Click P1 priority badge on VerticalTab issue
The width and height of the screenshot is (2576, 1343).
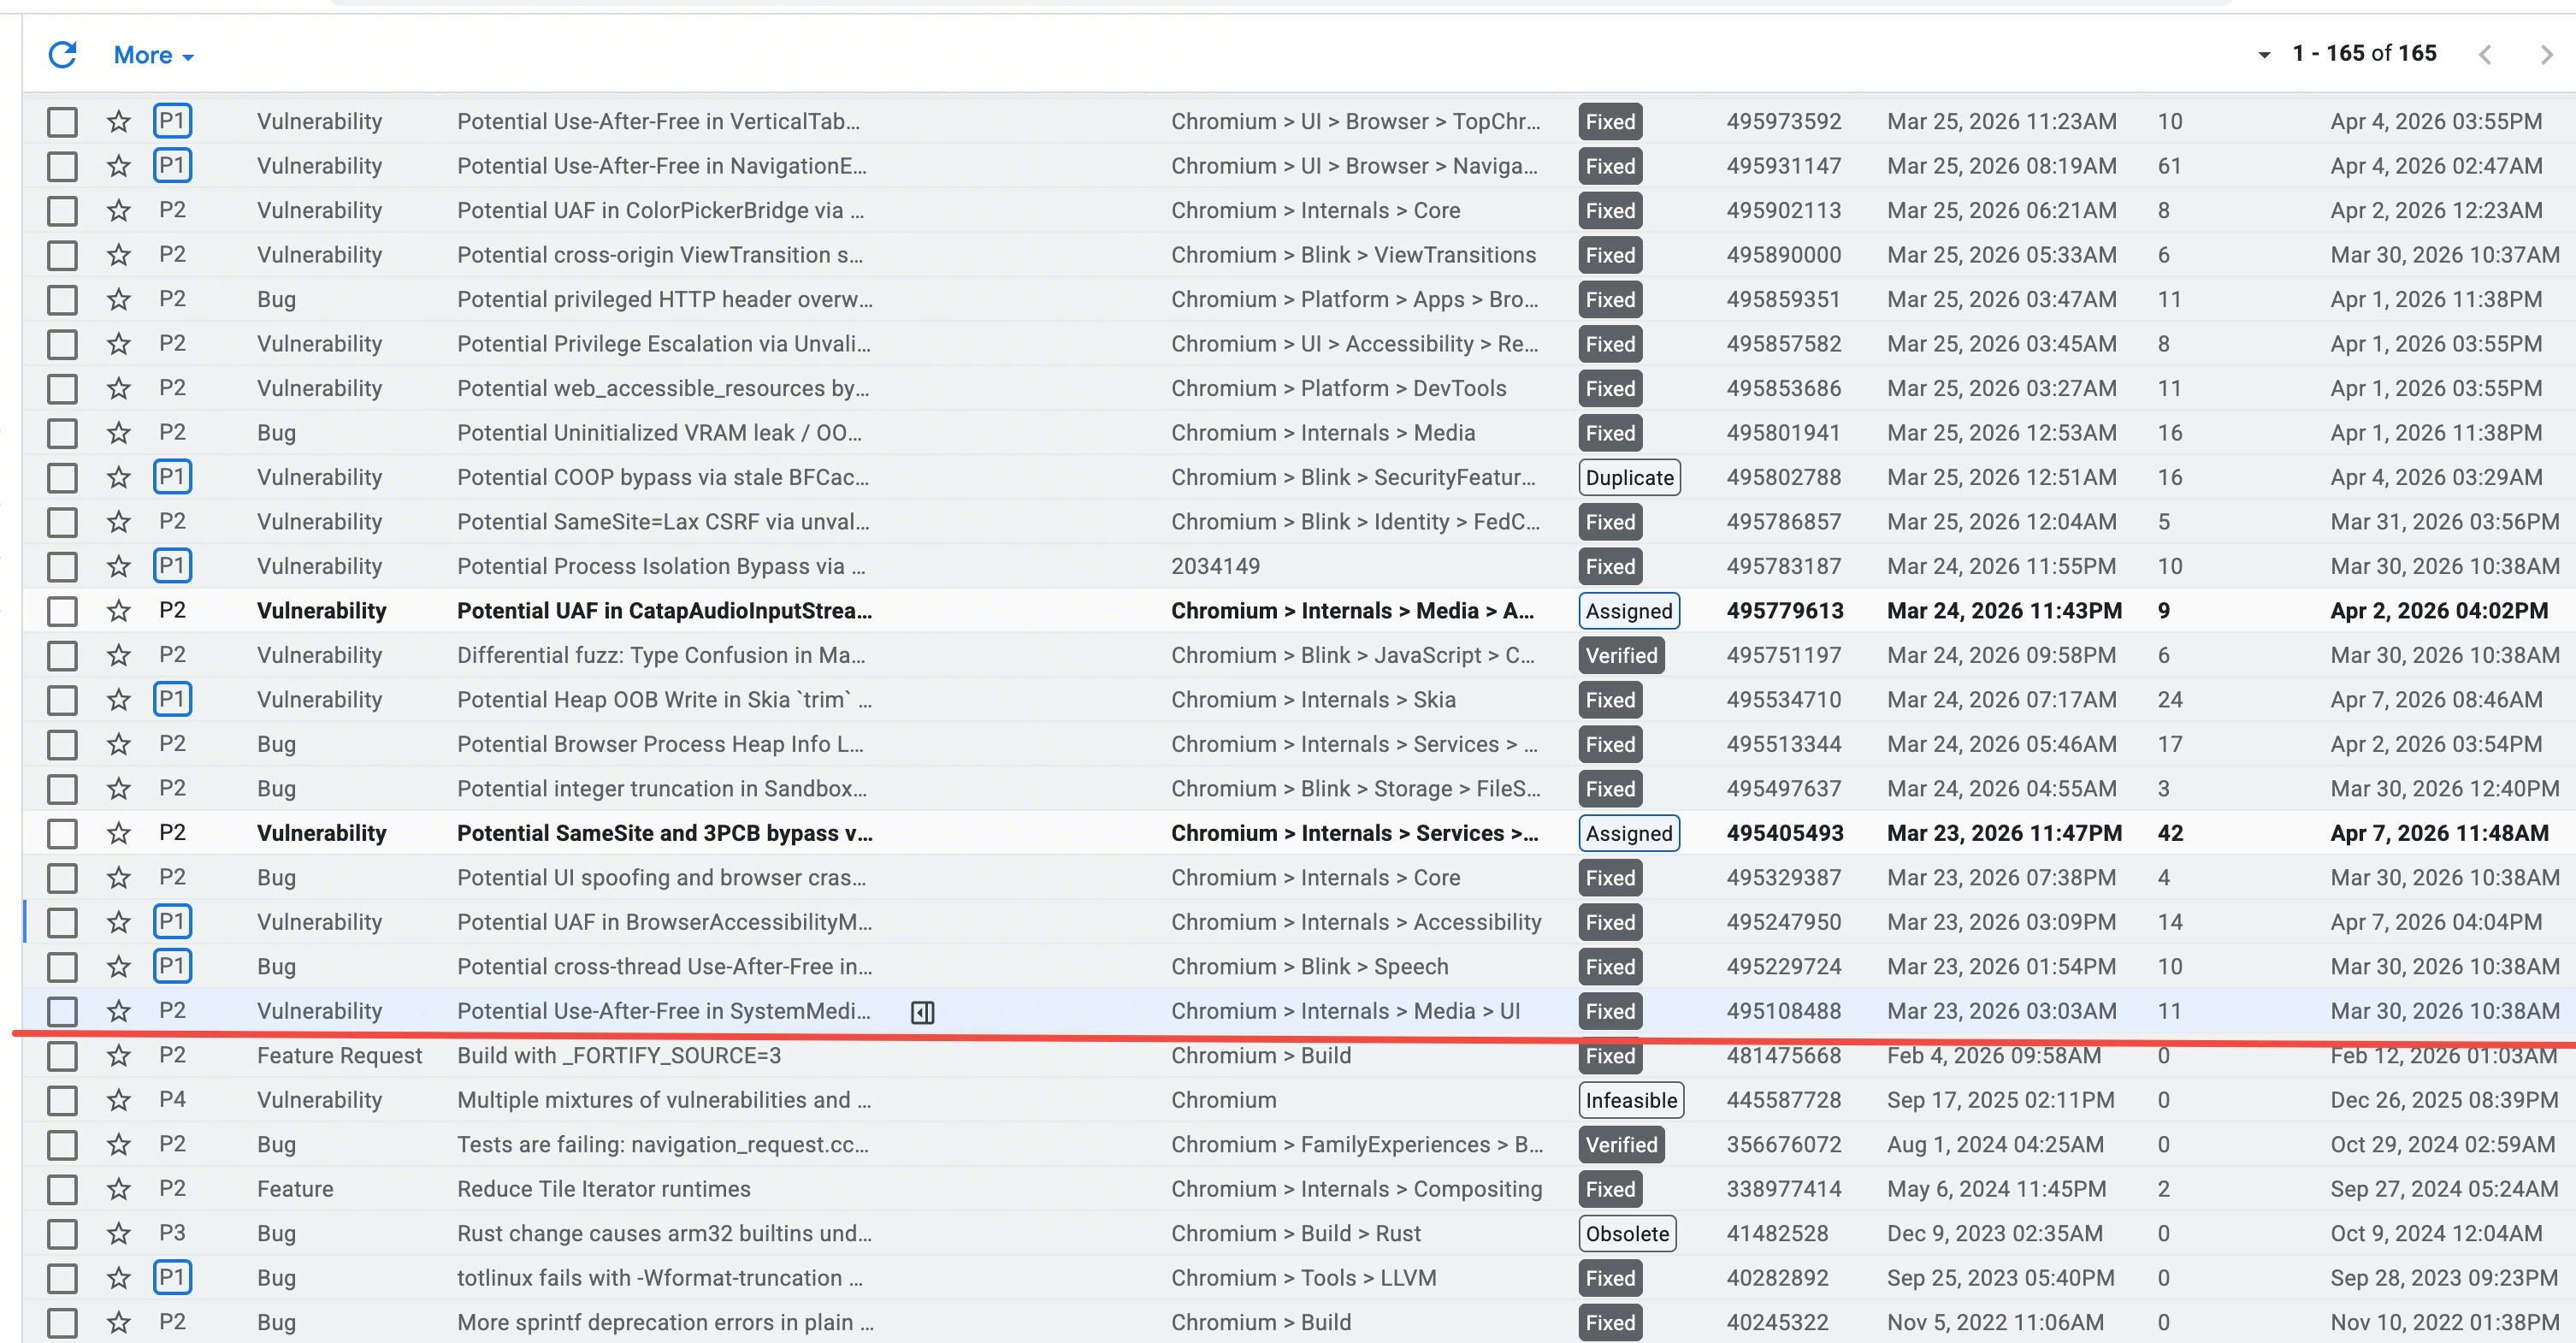click(x=172, y=122)
